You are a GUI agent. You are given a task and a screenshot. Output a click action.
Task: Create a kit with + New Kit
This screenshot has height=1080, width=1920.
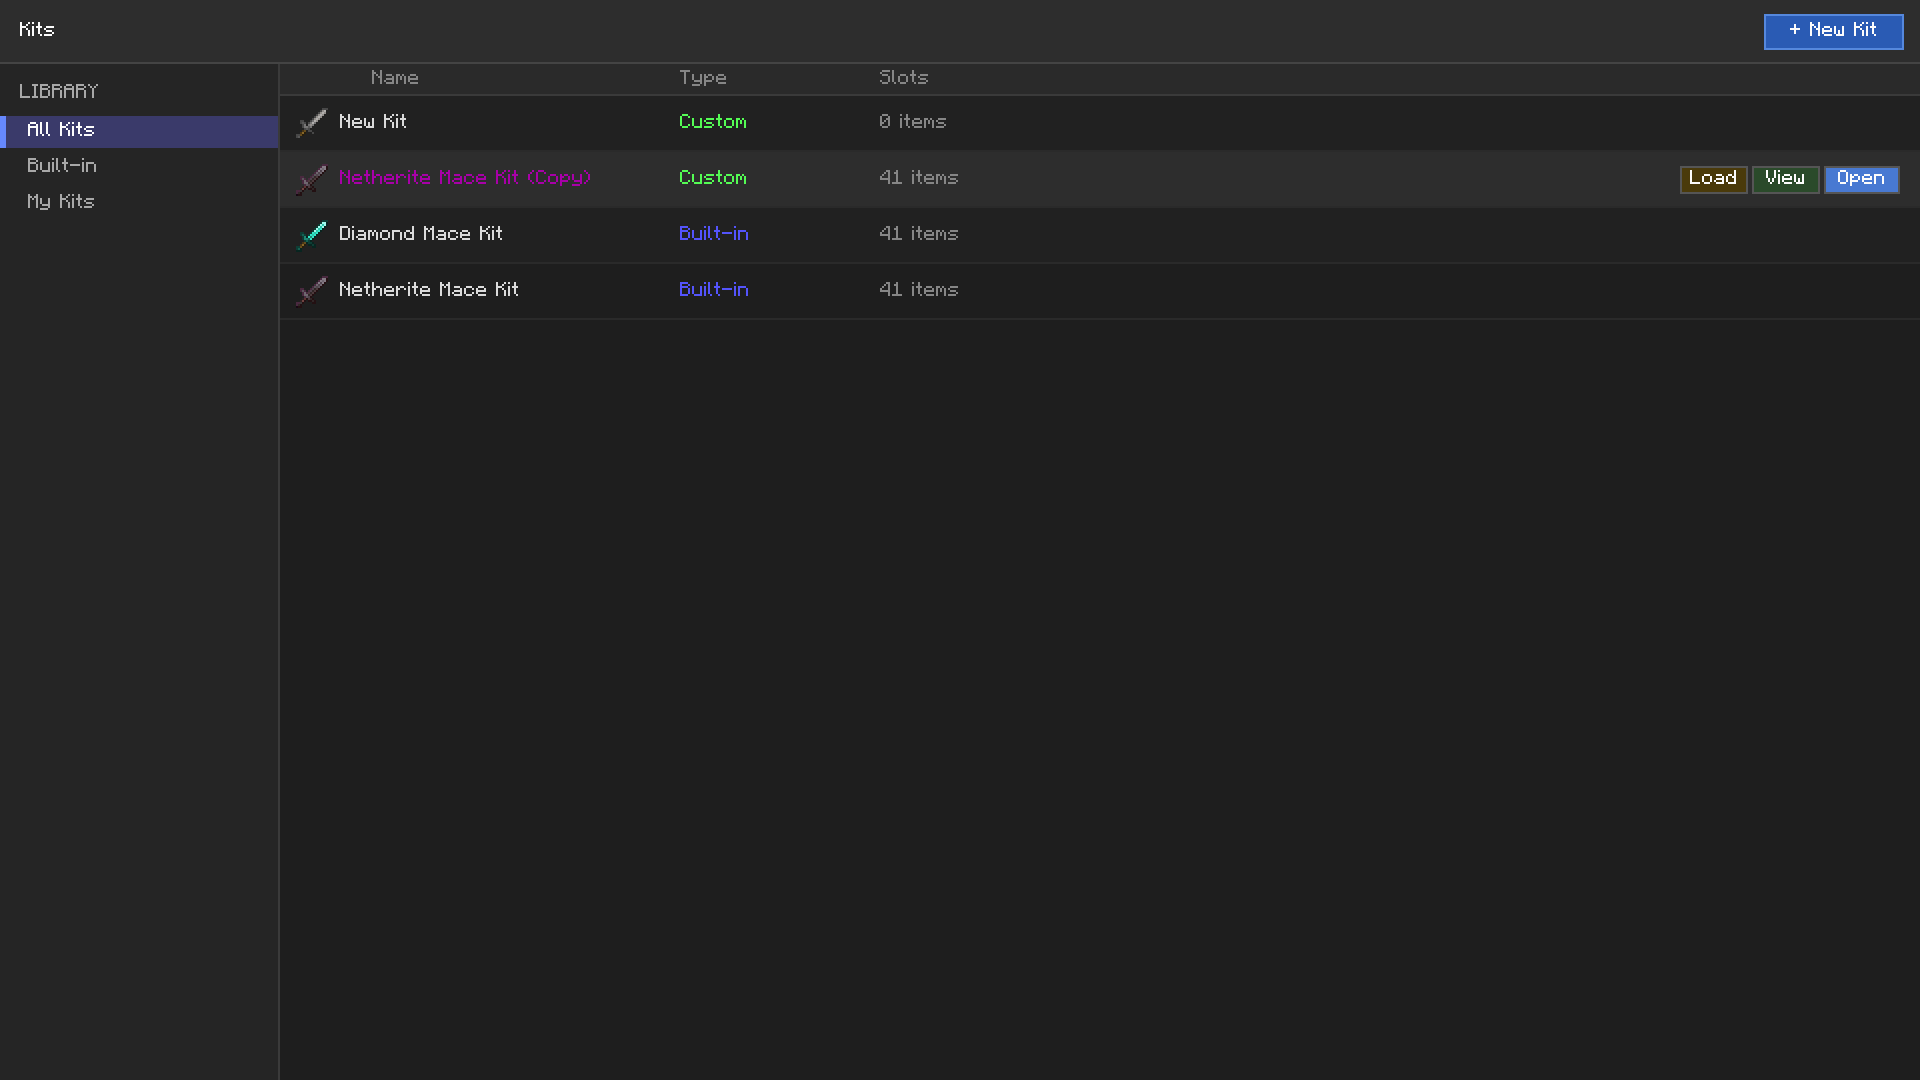tap(1833, 31)
